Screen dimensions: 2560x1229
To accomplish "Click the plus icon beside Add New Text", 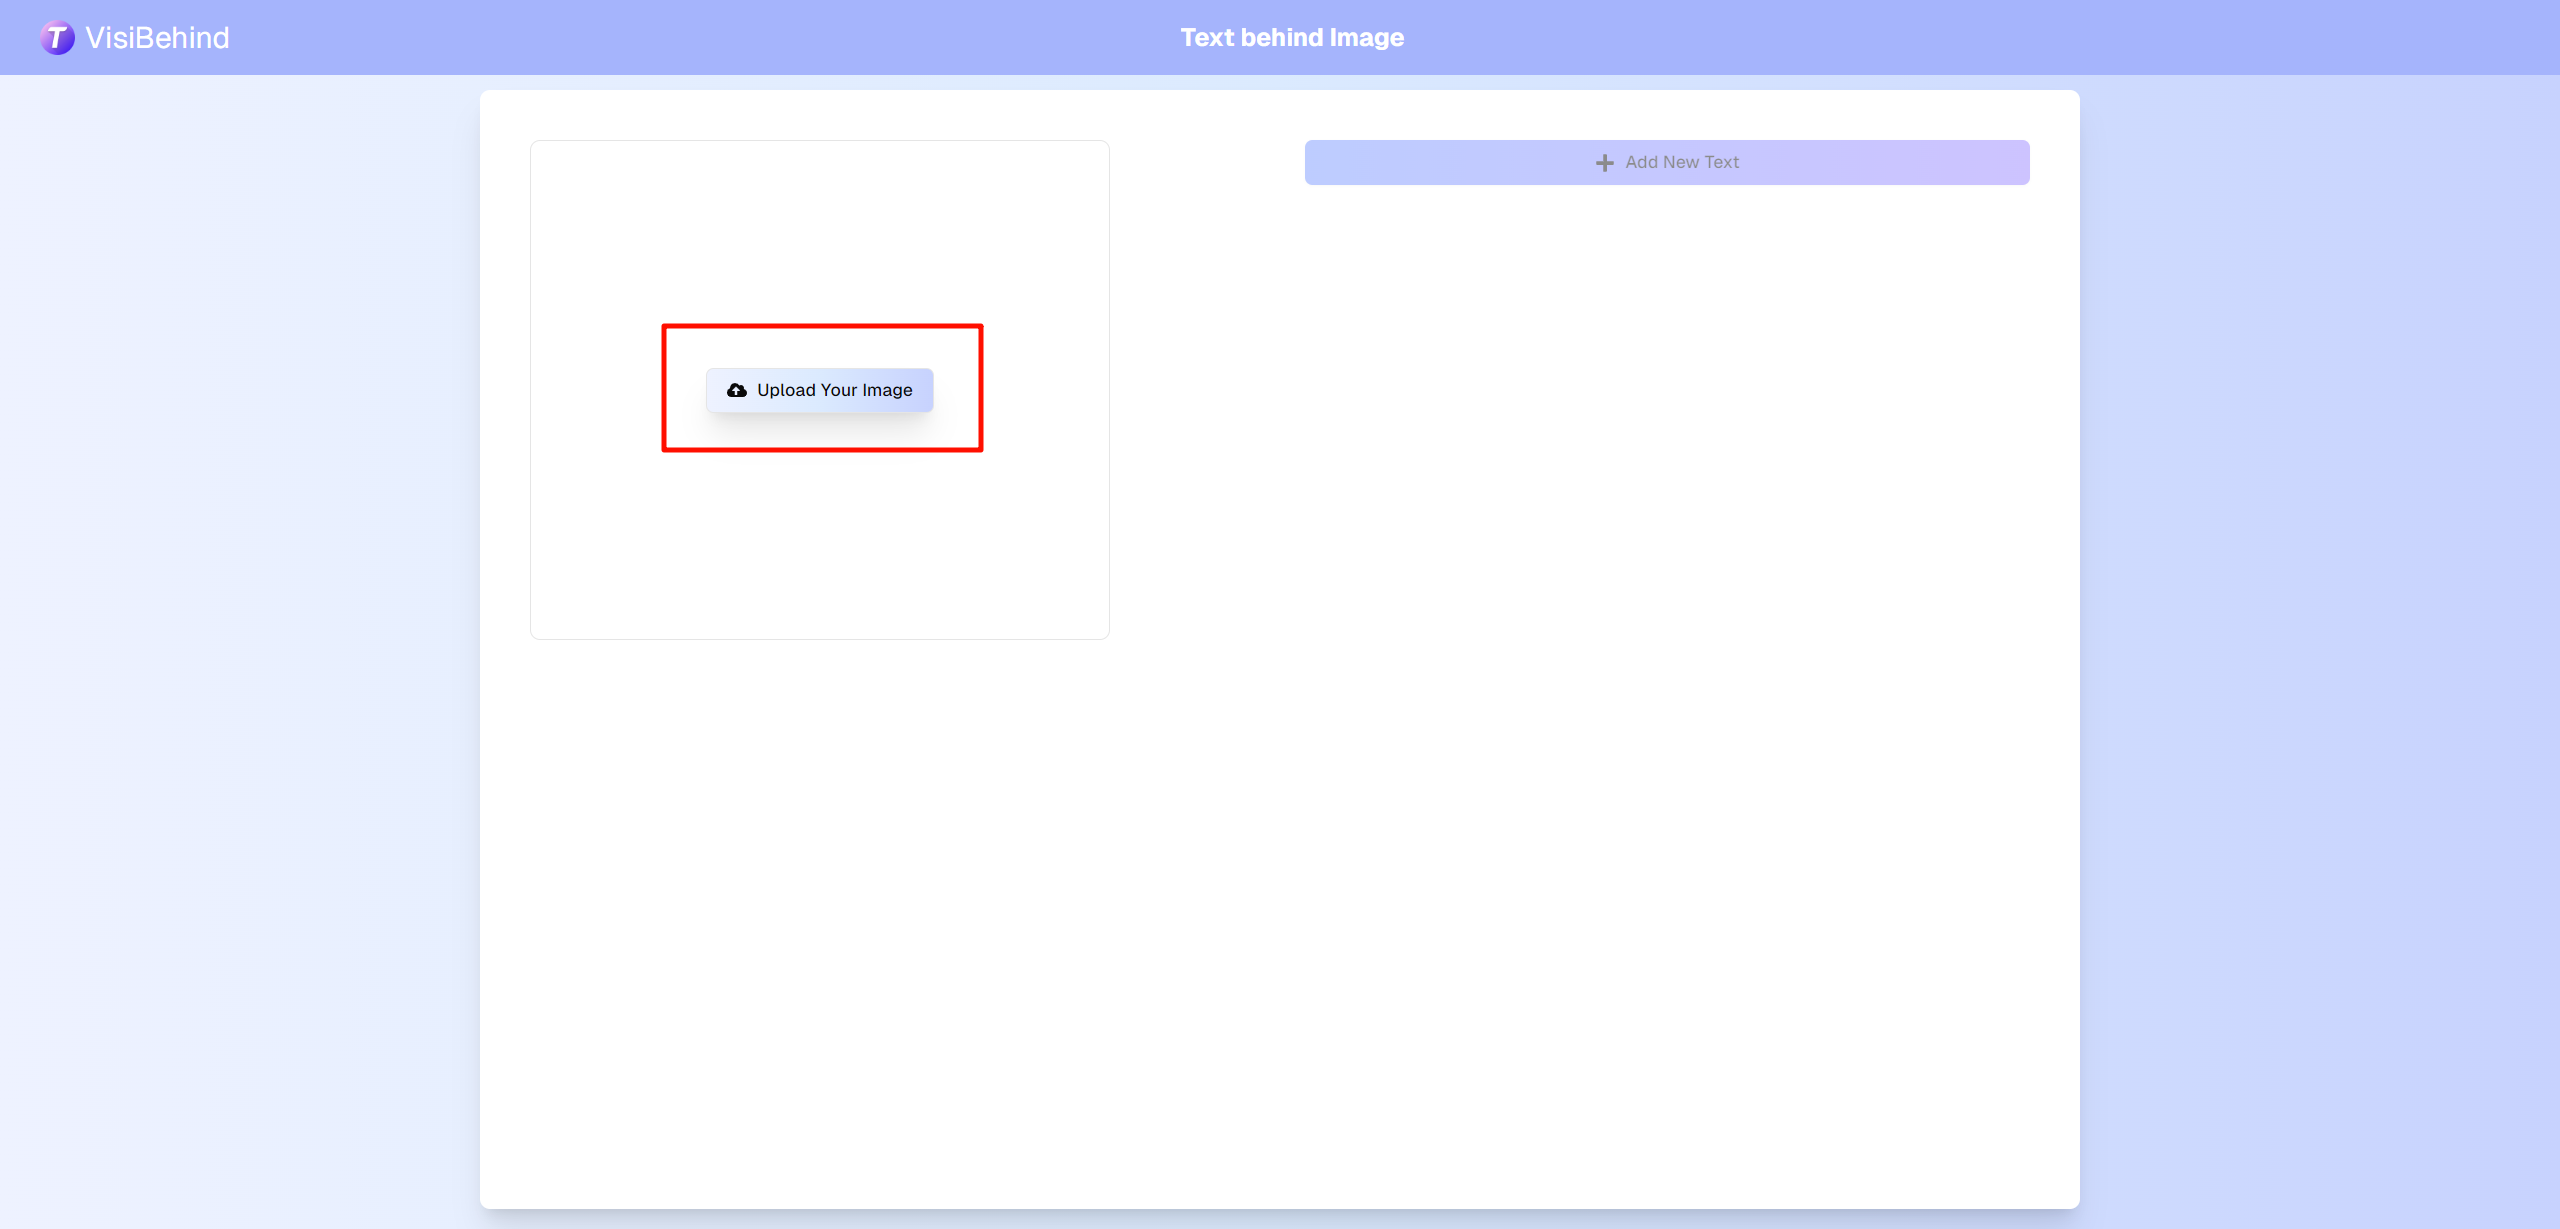I will (1604, 163).
